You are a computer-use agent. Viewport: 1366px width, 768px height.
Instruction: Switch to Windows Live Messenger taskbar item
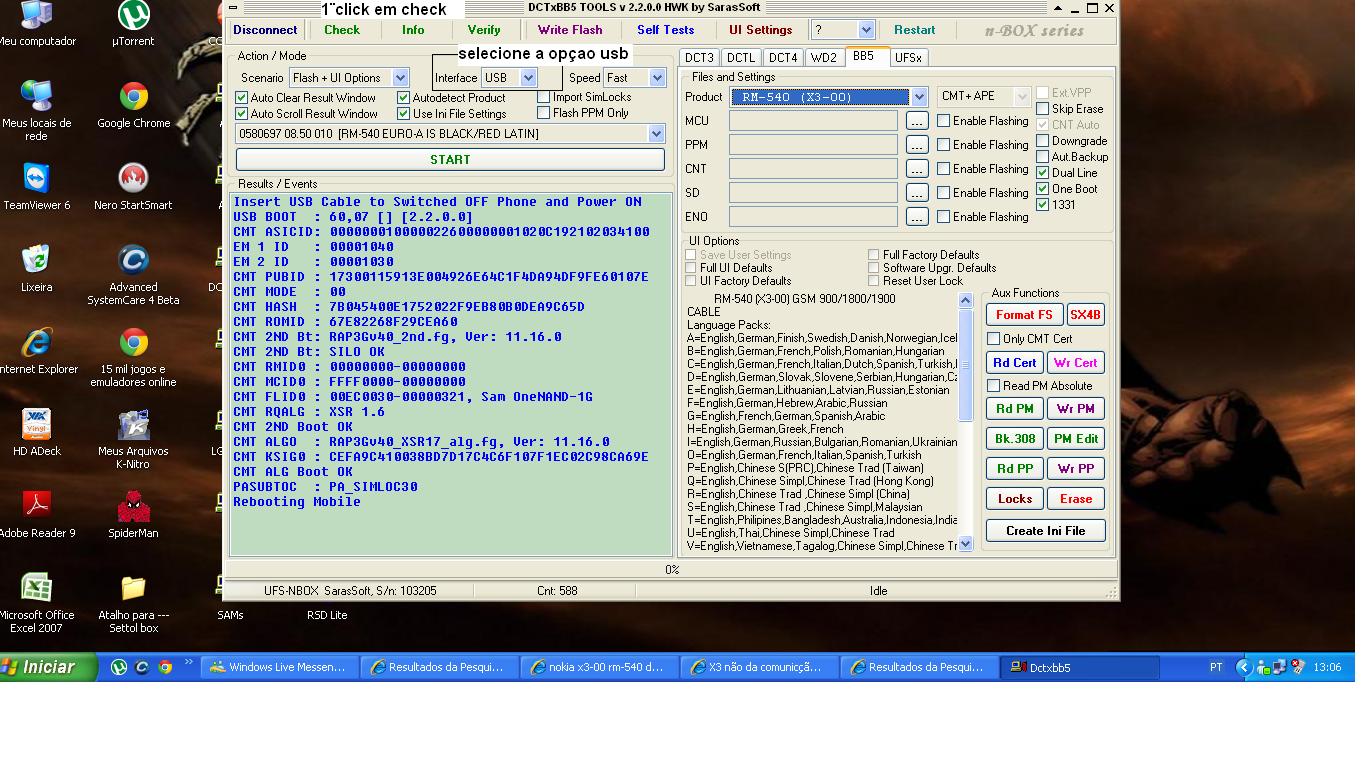pyautogui.click(x=279, y=667)
